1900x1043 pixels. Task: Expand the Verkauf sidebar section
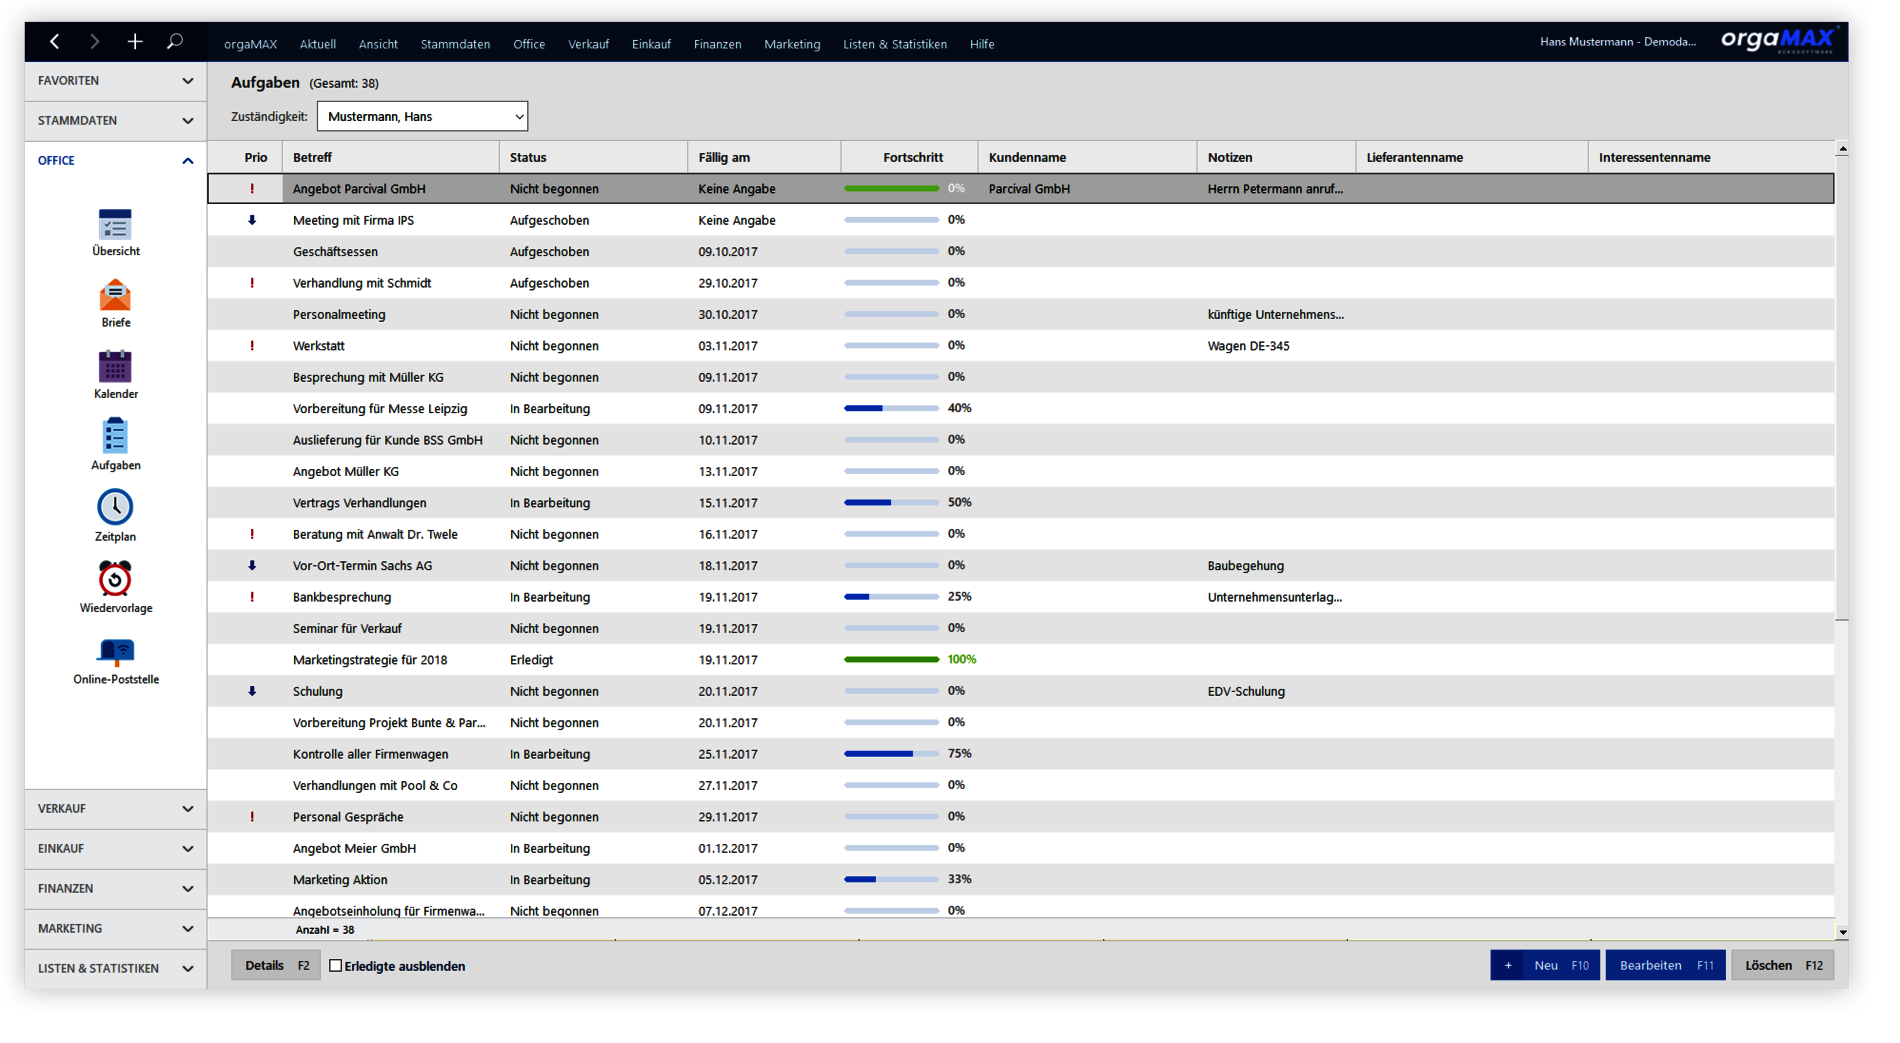pos(115,809)
